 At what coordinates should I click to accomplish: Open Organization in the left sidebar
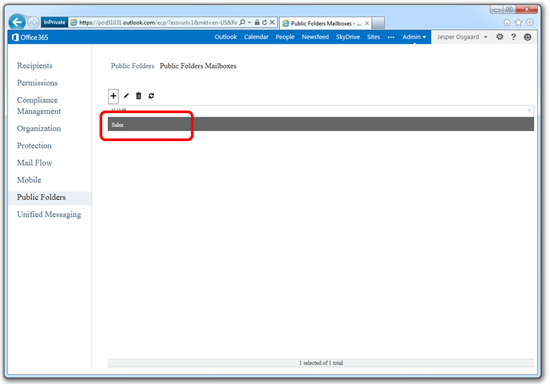tap(39, 128)
